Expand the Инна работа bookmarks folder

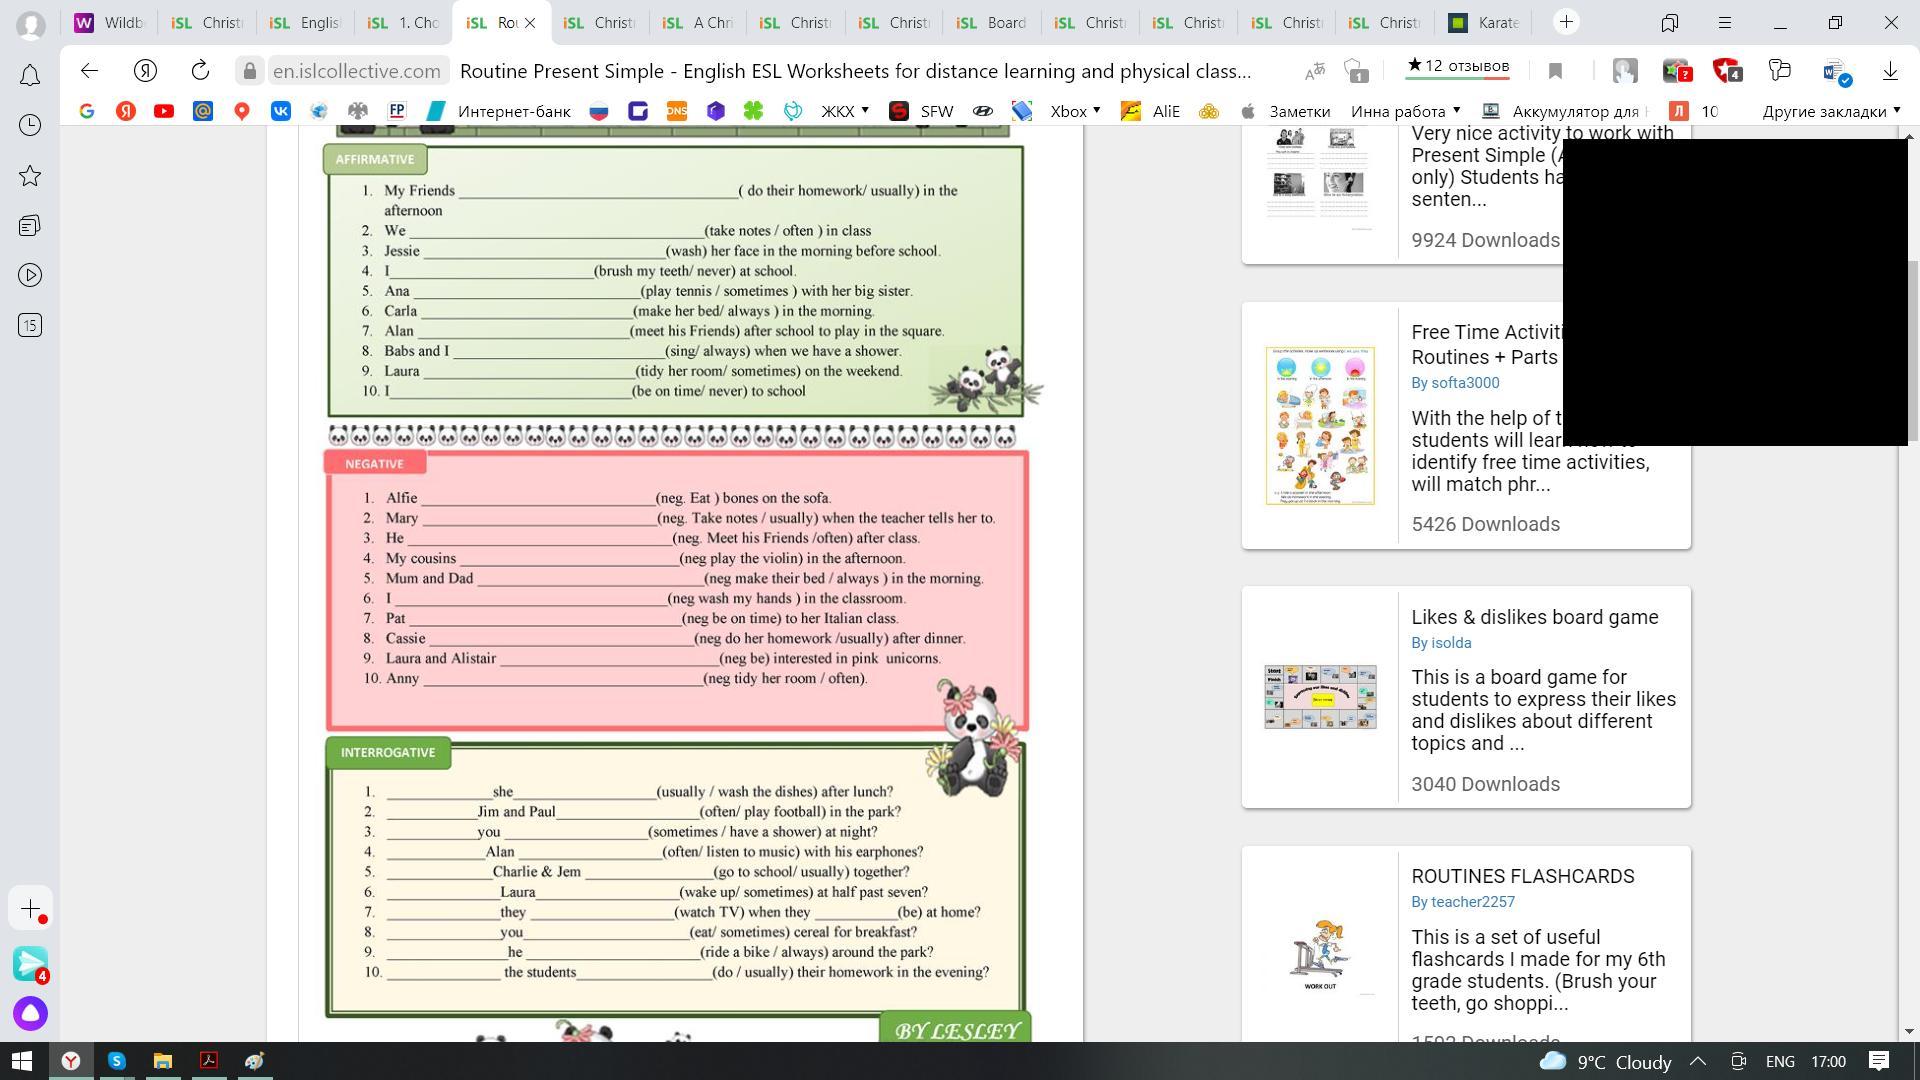point(1405,111)
